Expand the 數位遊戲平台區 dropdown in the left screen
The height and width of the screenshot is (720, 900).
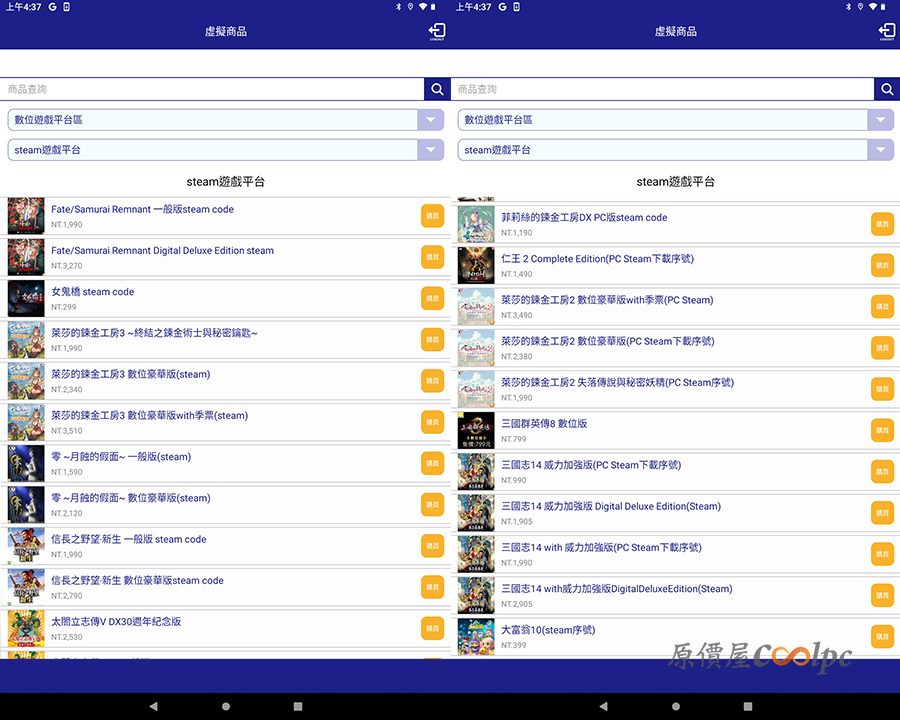(x=430, y=120)
